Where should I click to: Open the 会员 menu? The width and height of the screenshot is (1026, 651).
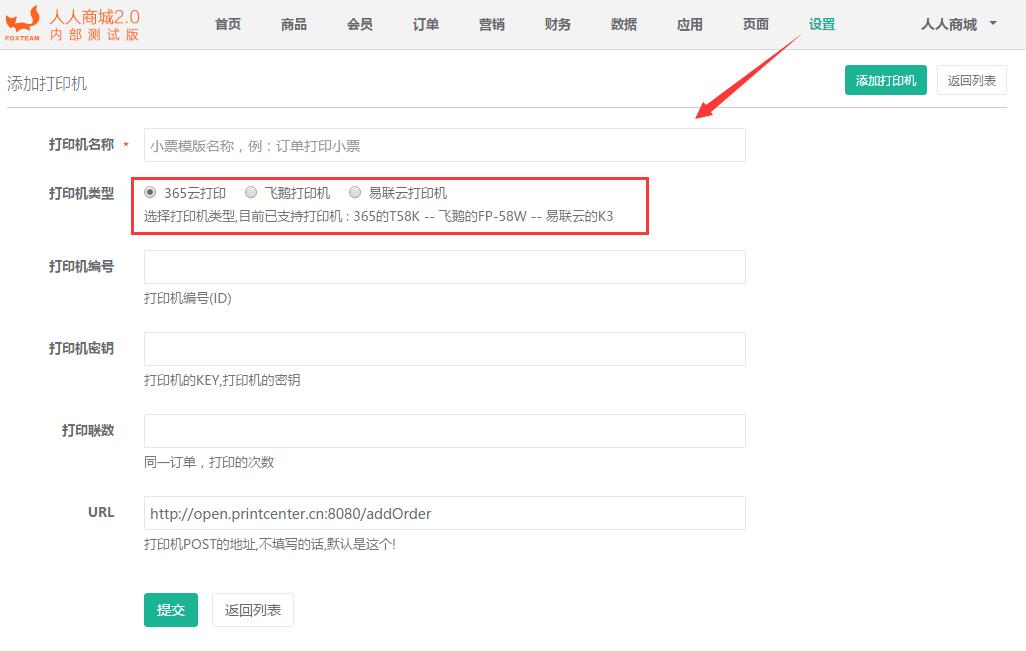point(360,24)
